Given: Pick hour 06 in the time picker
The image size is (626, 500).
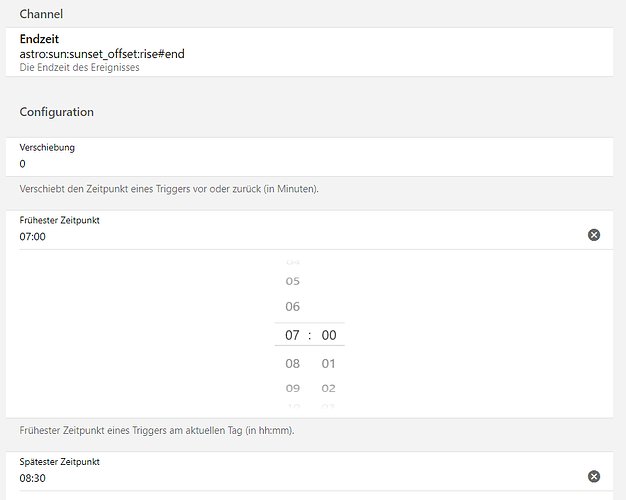Looking at the screenshot, I should (293, 307).
